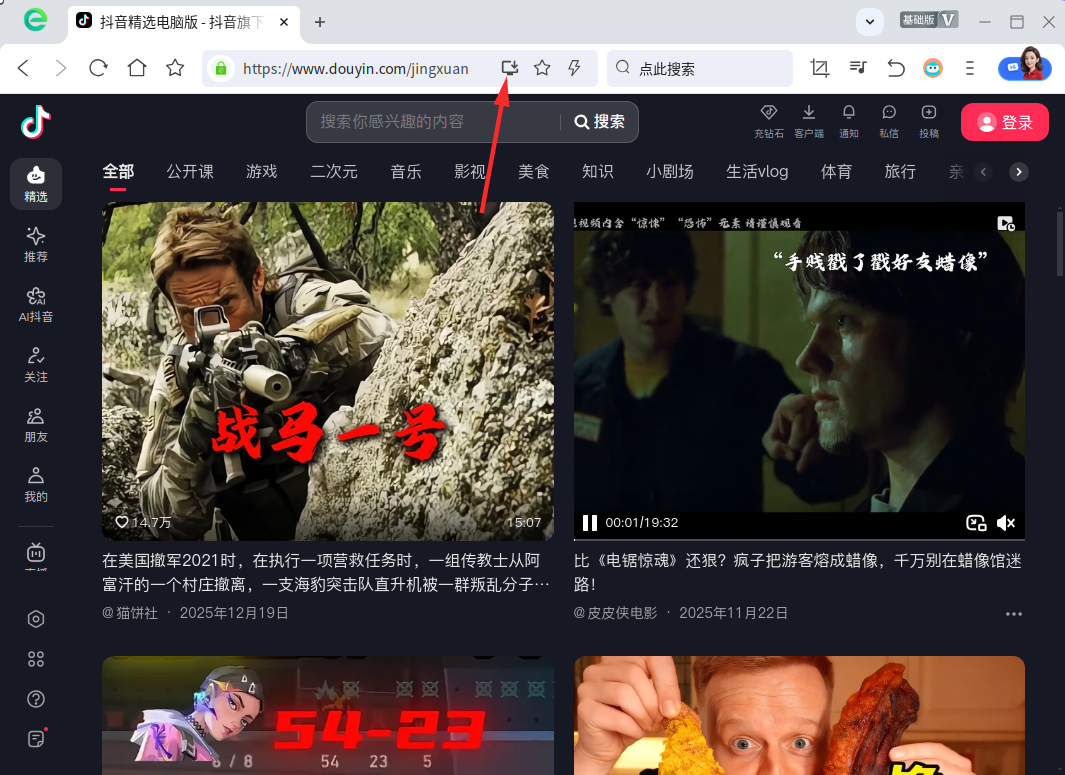Switch to 生活vlog tab
The width and height of the screenshot is (1065, 775).
757,172
